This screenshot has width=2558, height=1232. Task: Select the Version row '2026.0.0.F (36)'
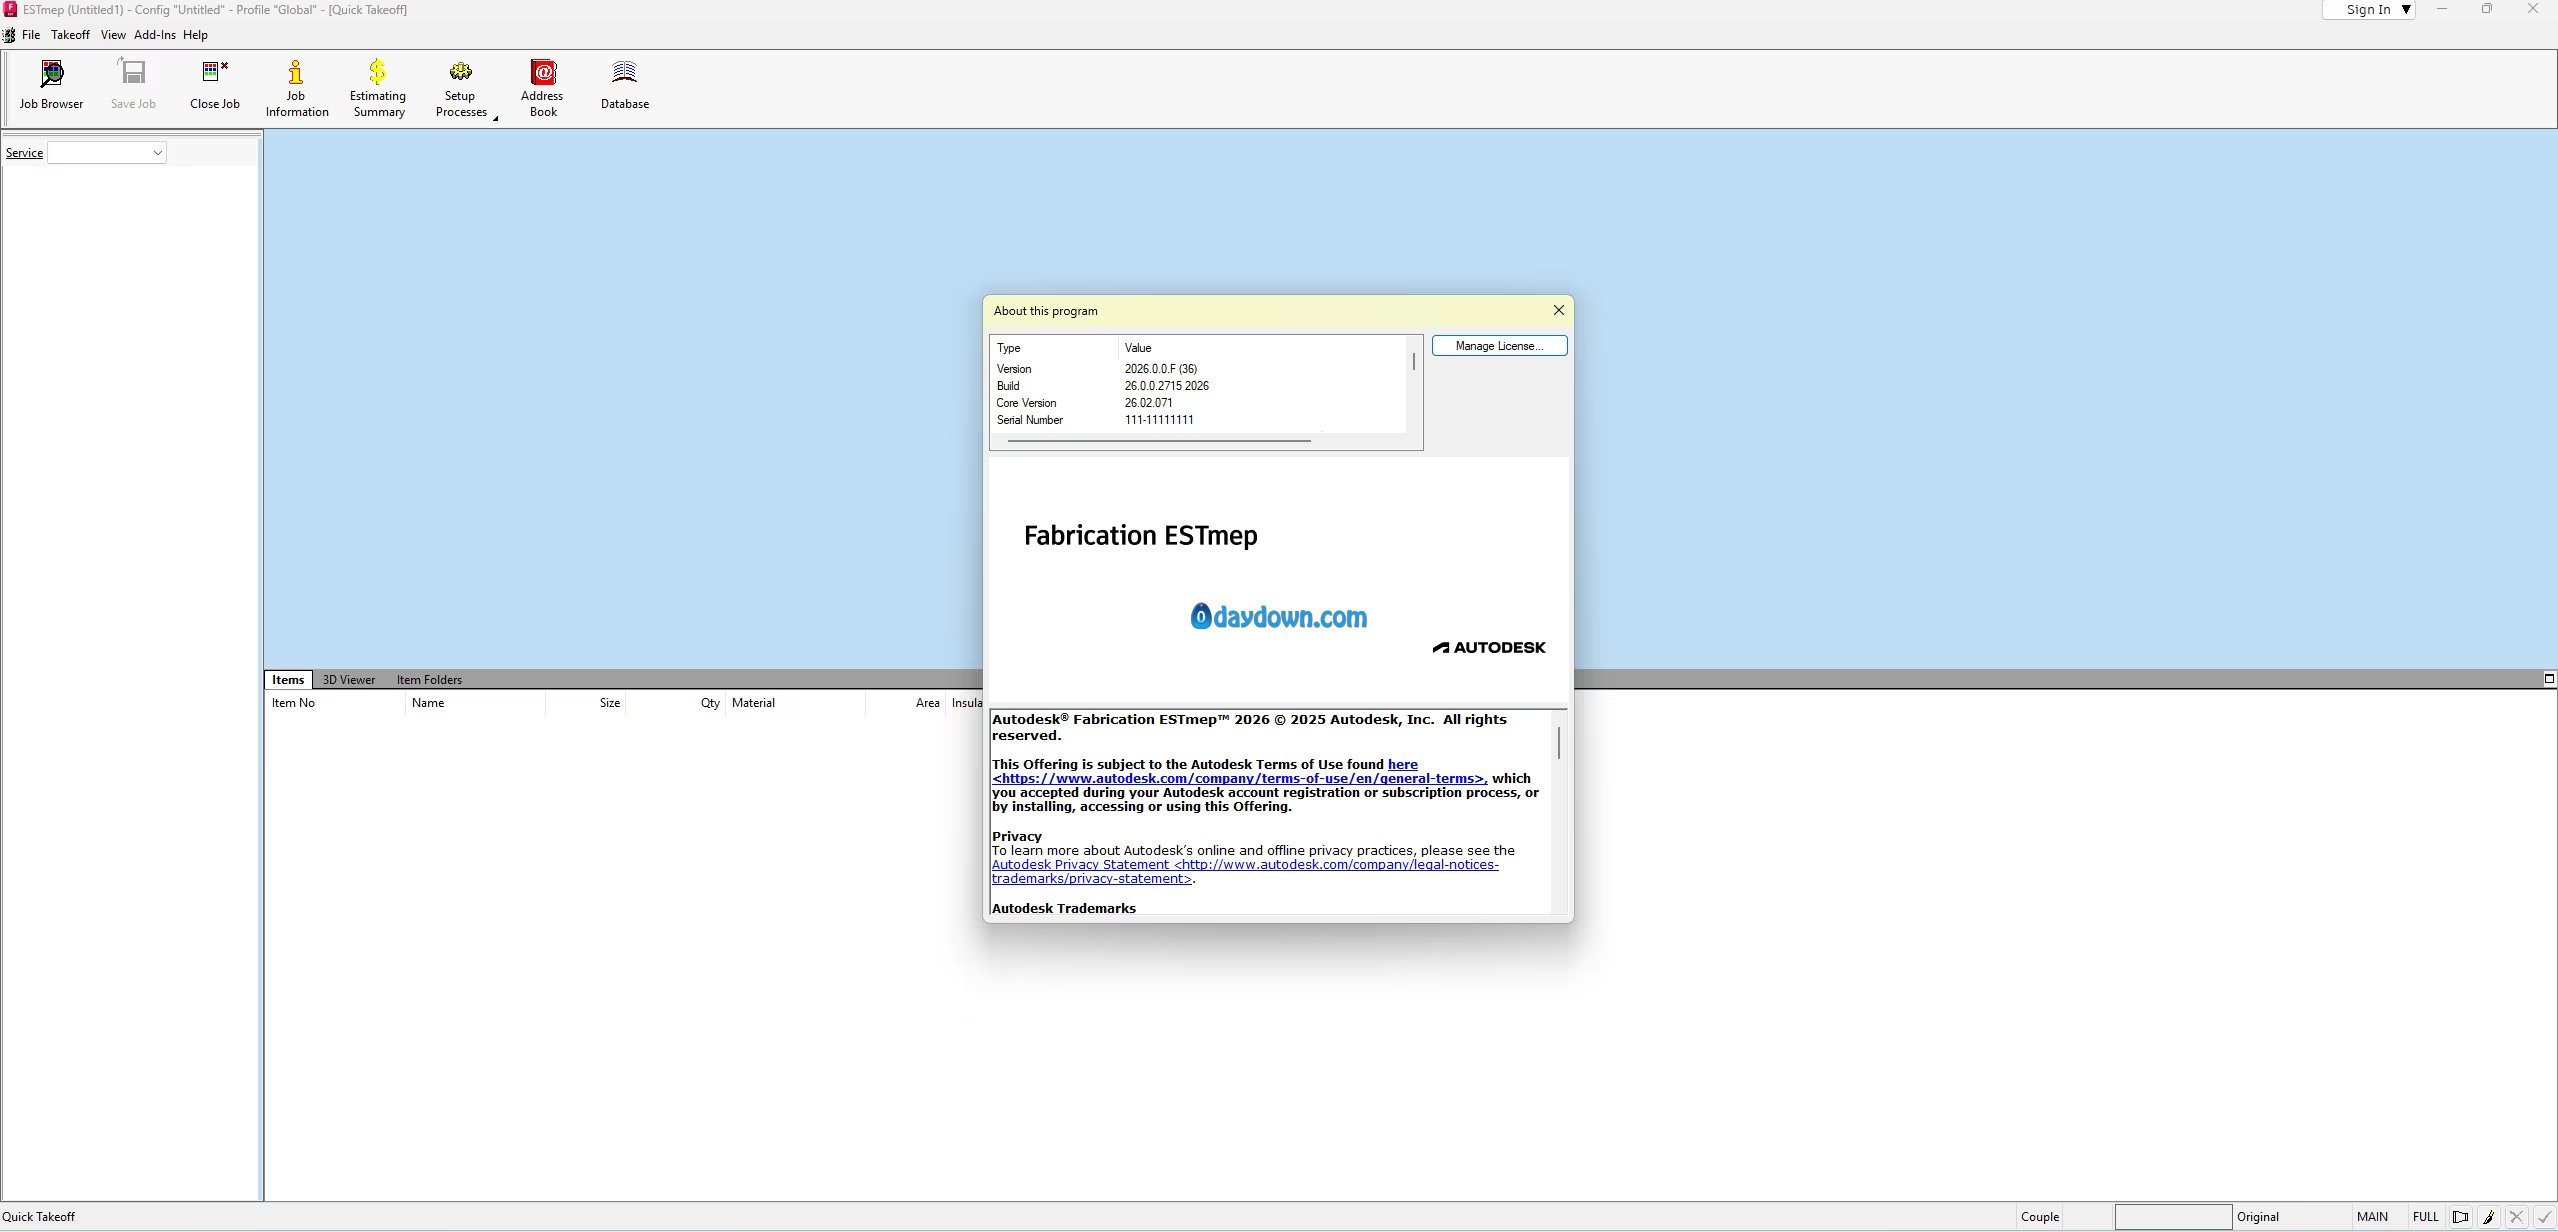1198,369
